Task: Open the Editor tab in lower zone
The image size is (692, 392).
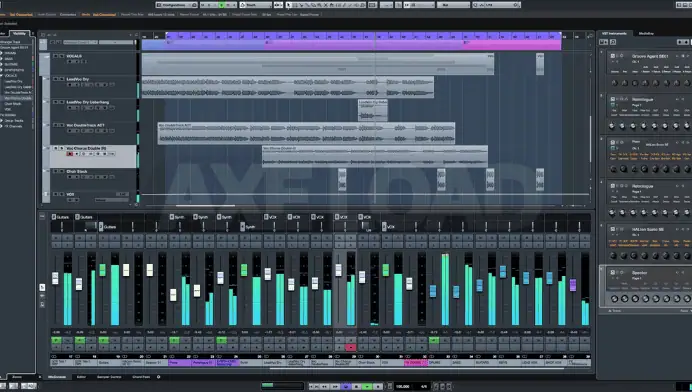Action: tap(82, 377)
